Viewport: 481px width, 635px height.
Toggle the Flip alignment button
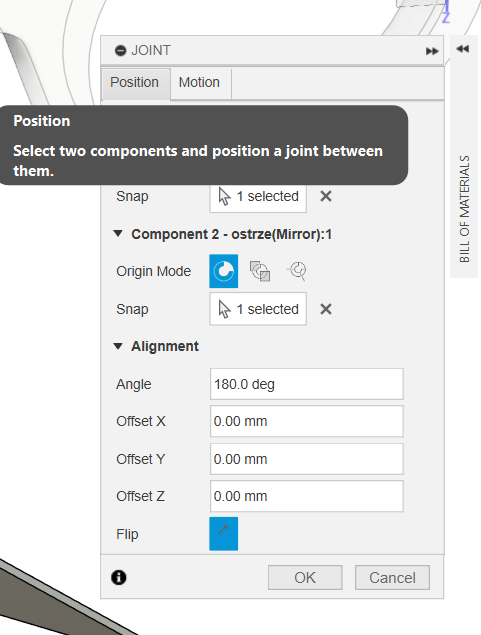[x=223, y=533]
